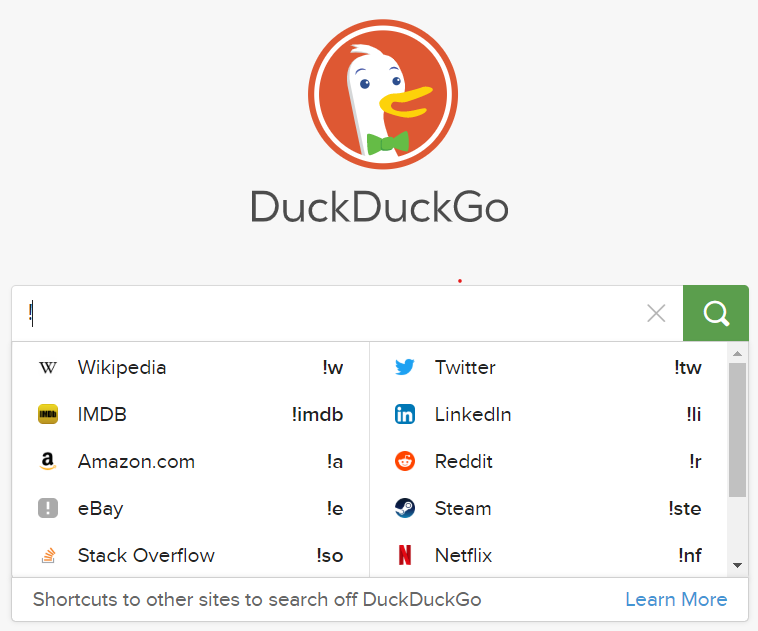Screen dimensions: 758x631
Task: Click the Amazon.com logo icon
Action: (48, 461)
